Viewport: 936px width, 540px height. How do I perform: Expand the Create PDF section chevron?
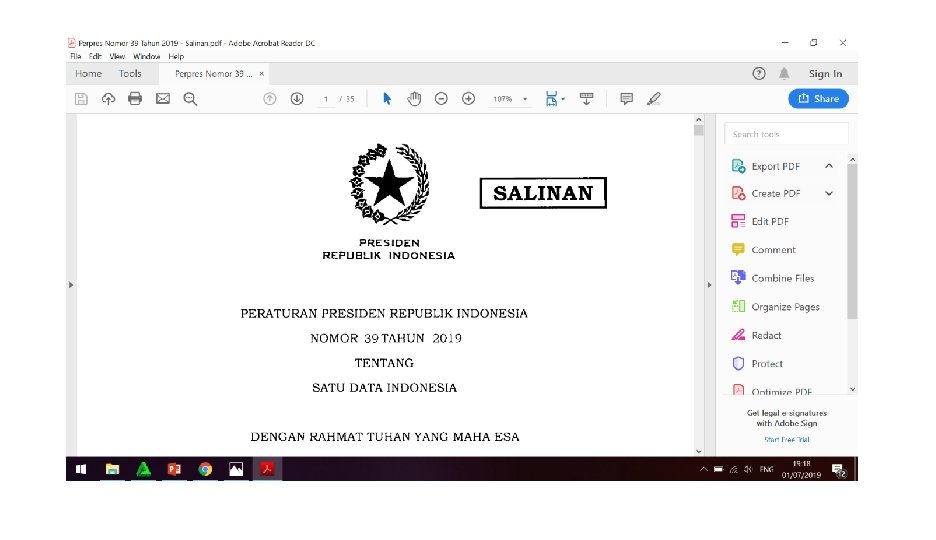coord(829,193)
